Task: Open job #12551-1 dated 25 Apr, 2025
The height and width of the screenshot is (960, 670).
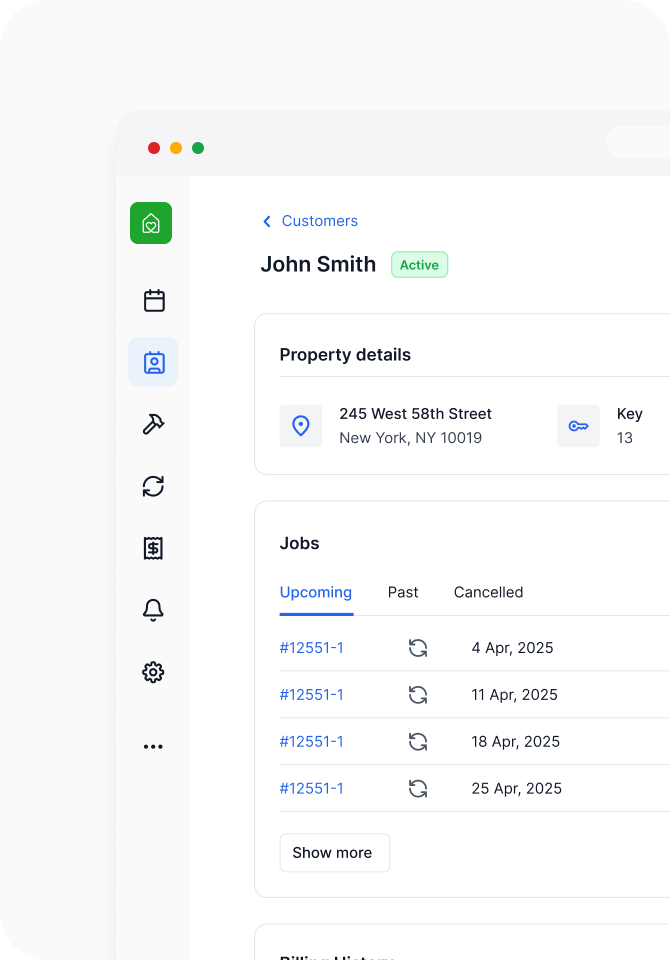Action: tap(312, 789)
